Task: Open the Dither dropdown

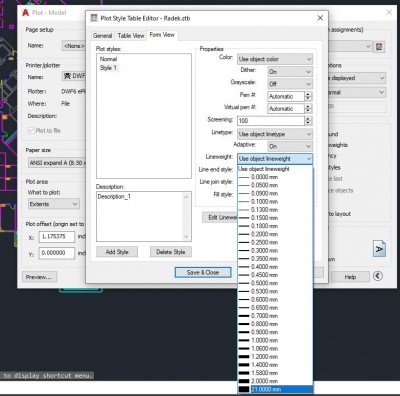Action: tap(290, 72)
